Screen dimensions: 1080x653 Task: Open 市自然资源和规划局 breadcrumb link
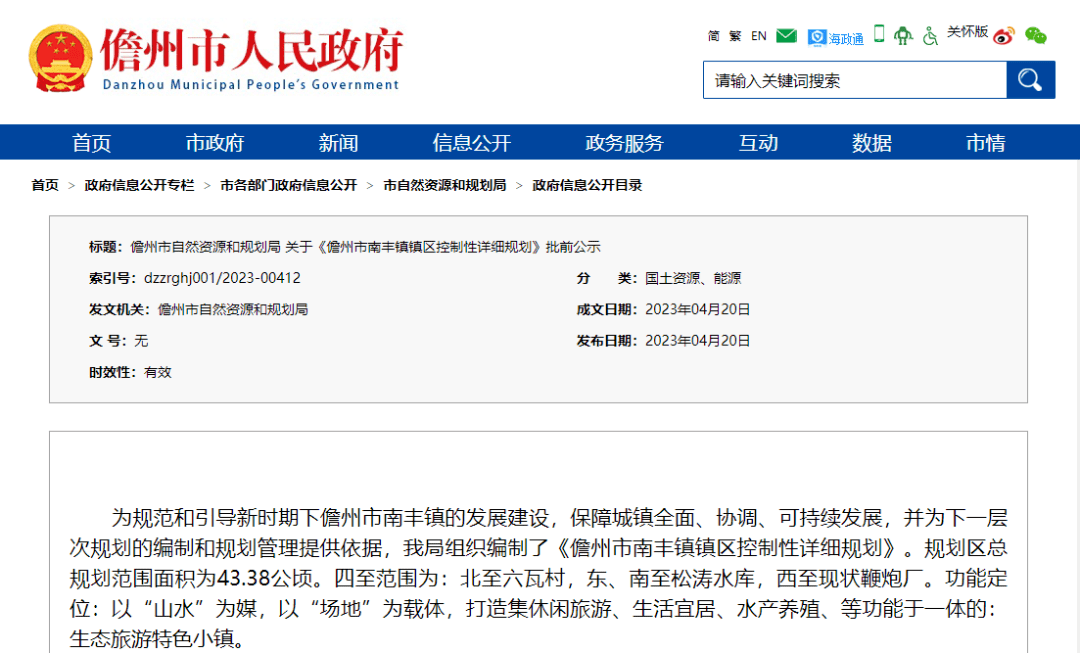(444, 185)
